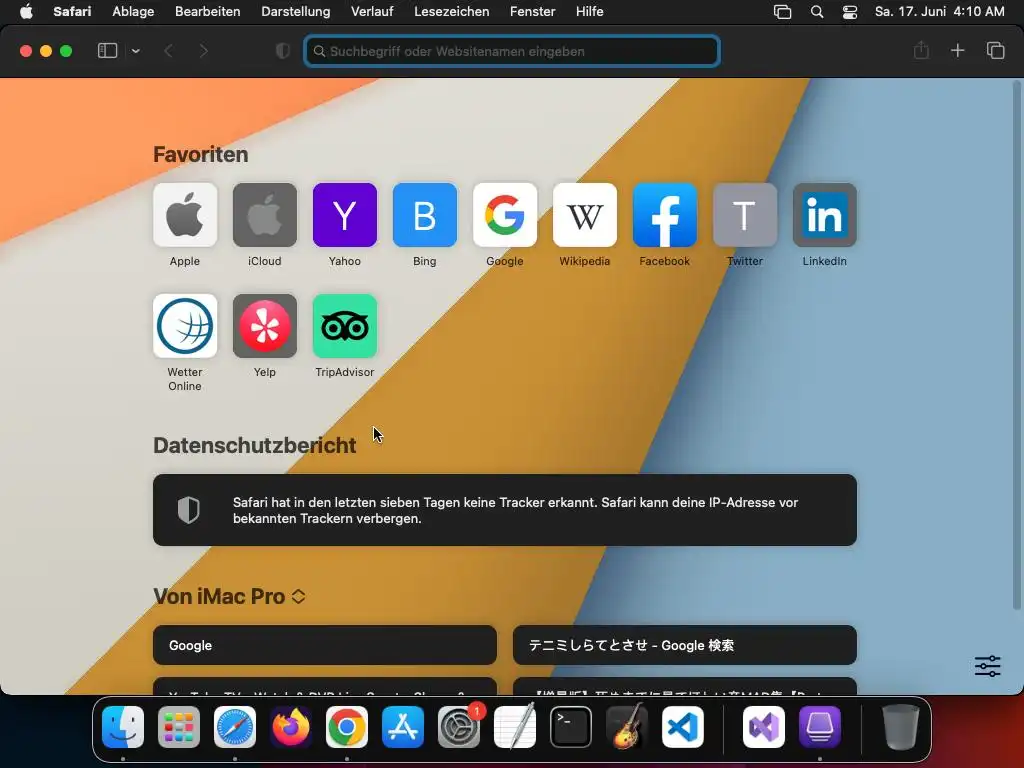Open TextEdit from the Dock
This screenshot has height=768, width=1024.
coord(515,727)
